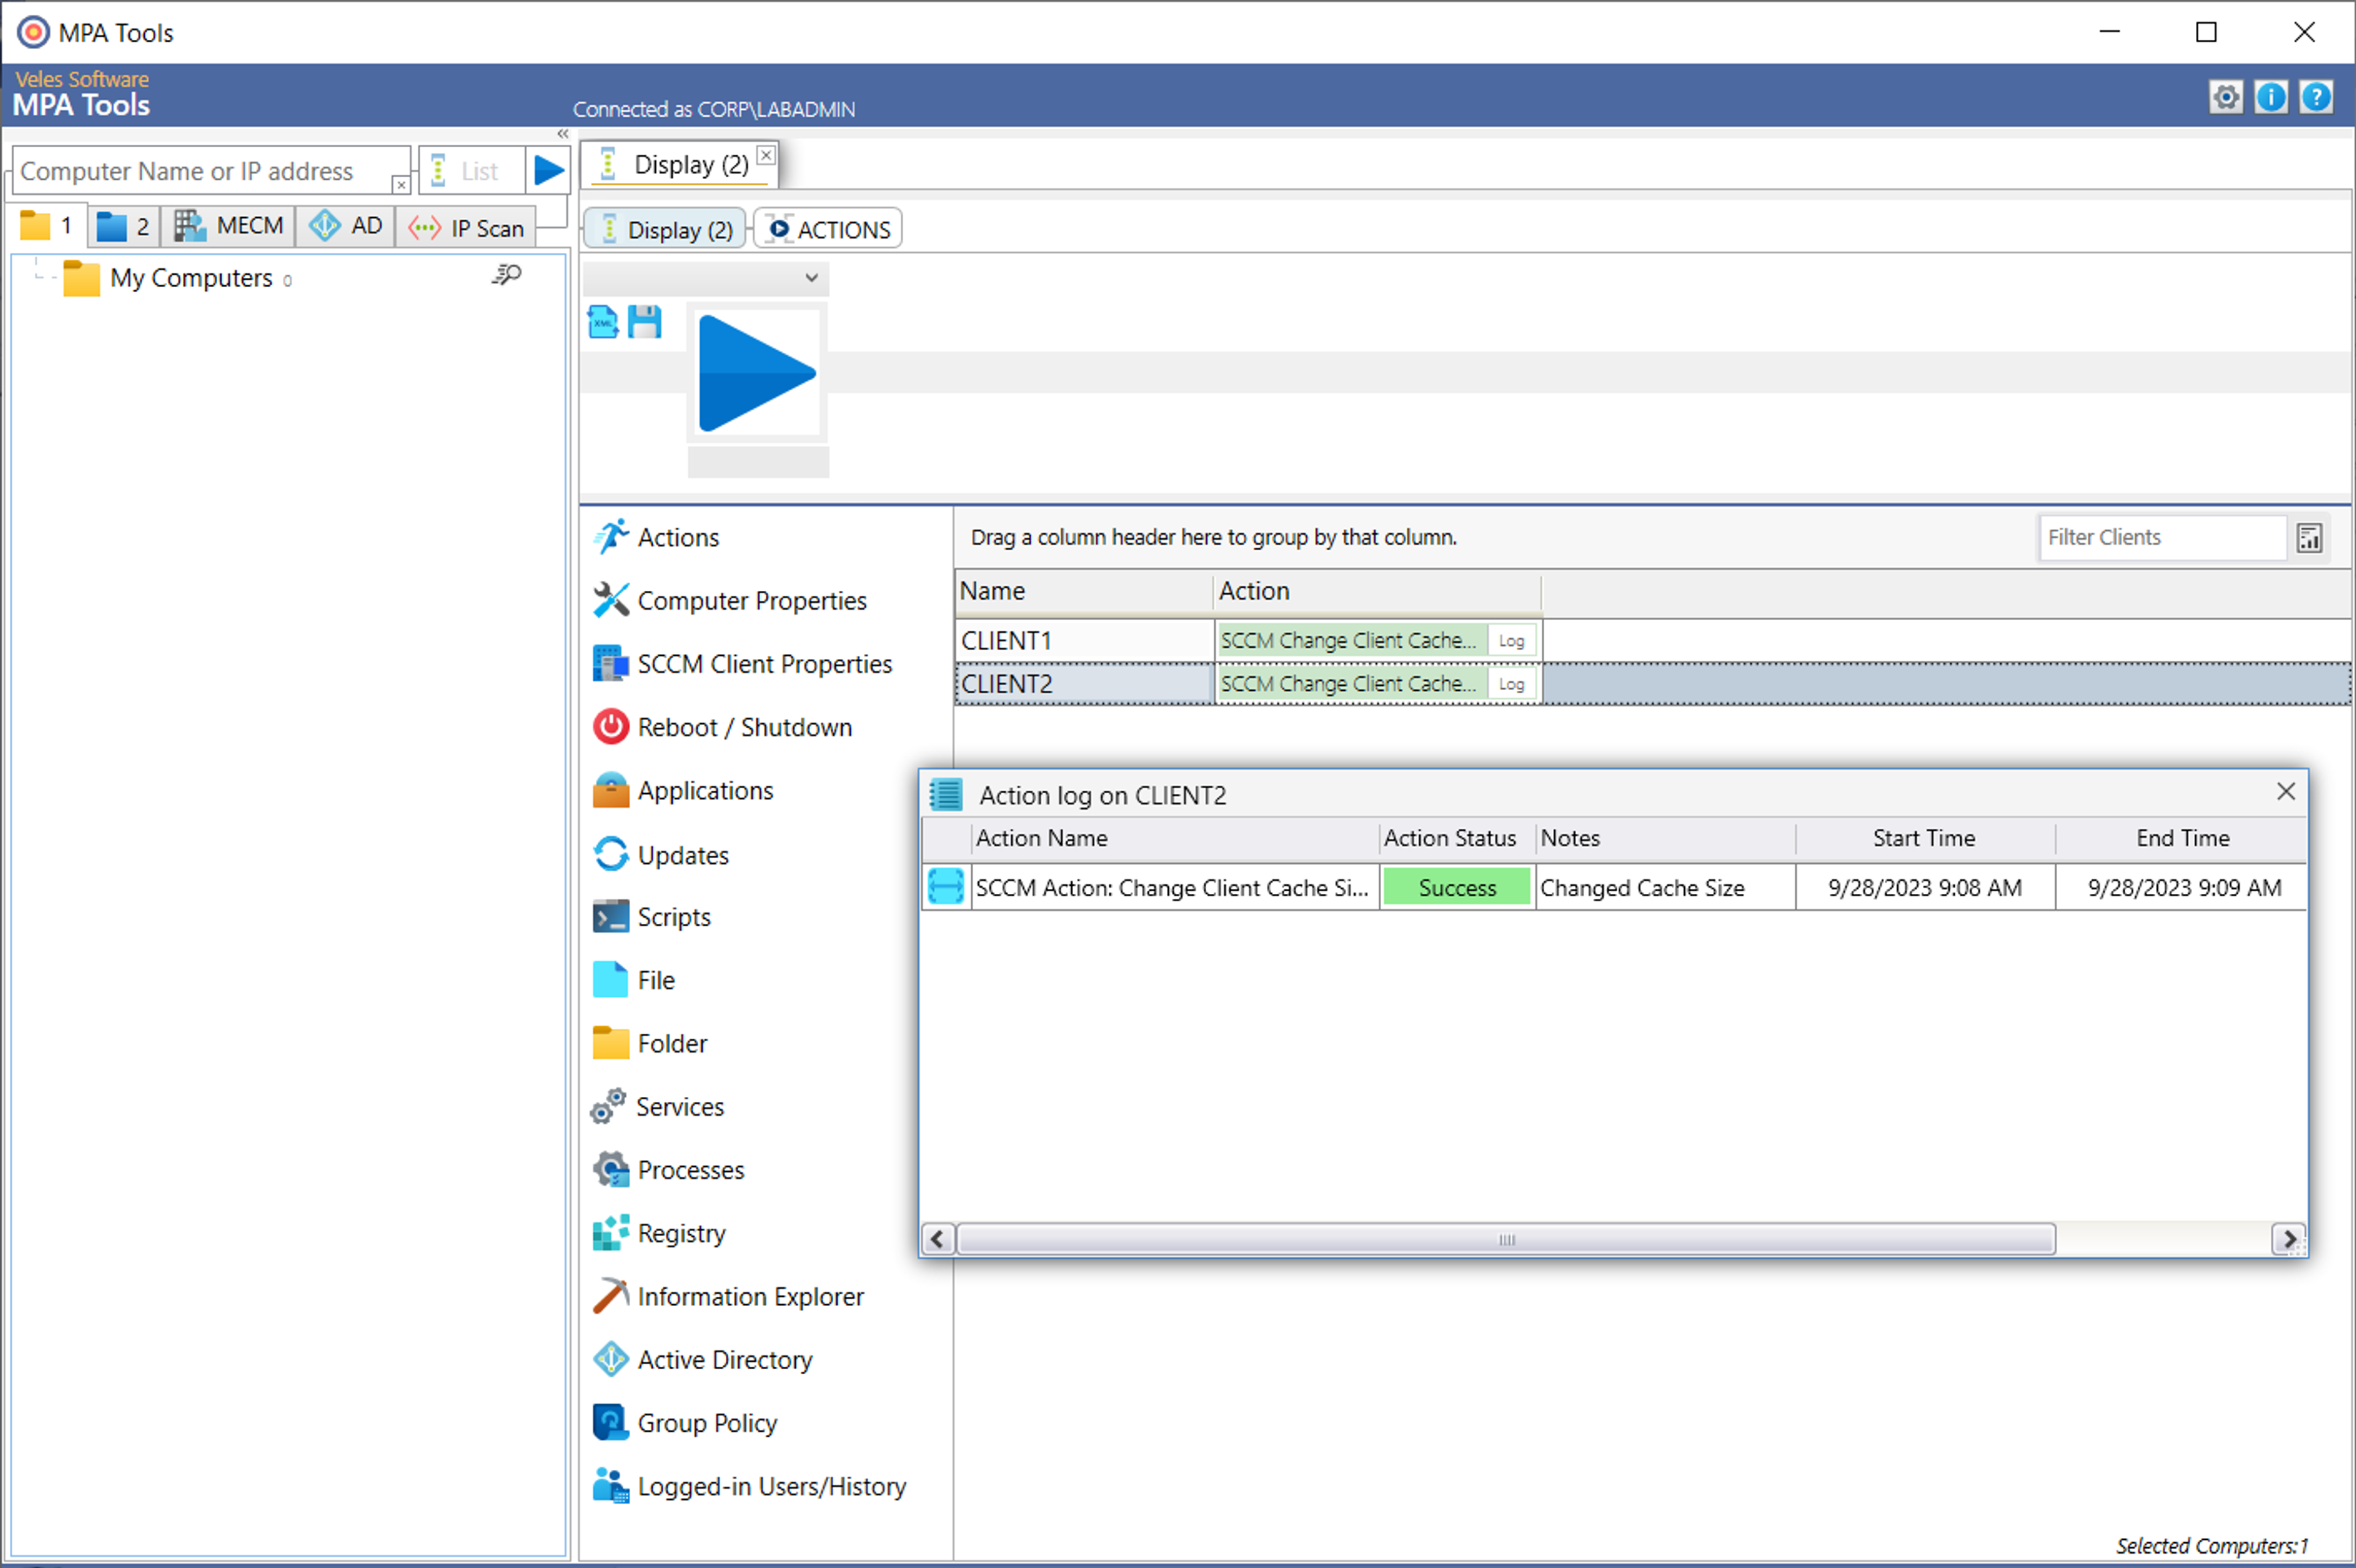Select the inner Display (2) sub-tab
Image resolution: width=2356 pixels, height=1568 pixels.
tap(665, 229)
